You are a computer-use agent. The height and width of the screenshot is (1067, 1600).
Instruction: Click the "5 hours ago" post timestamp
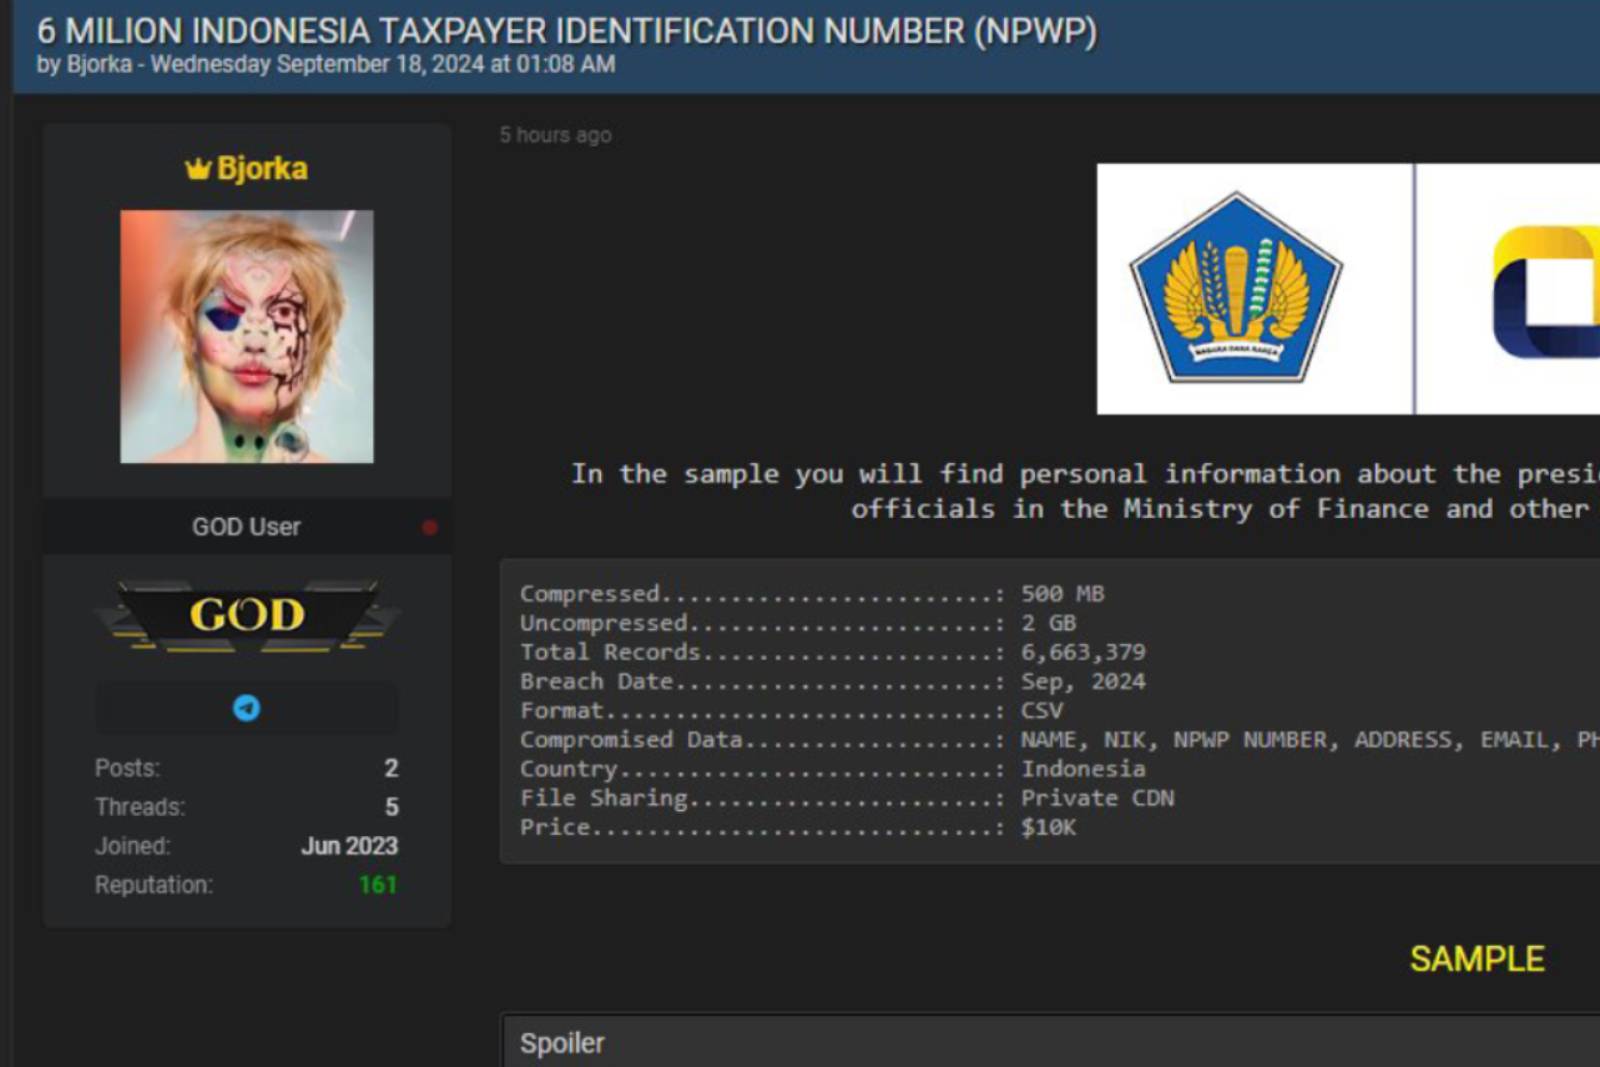click(555, 135)
